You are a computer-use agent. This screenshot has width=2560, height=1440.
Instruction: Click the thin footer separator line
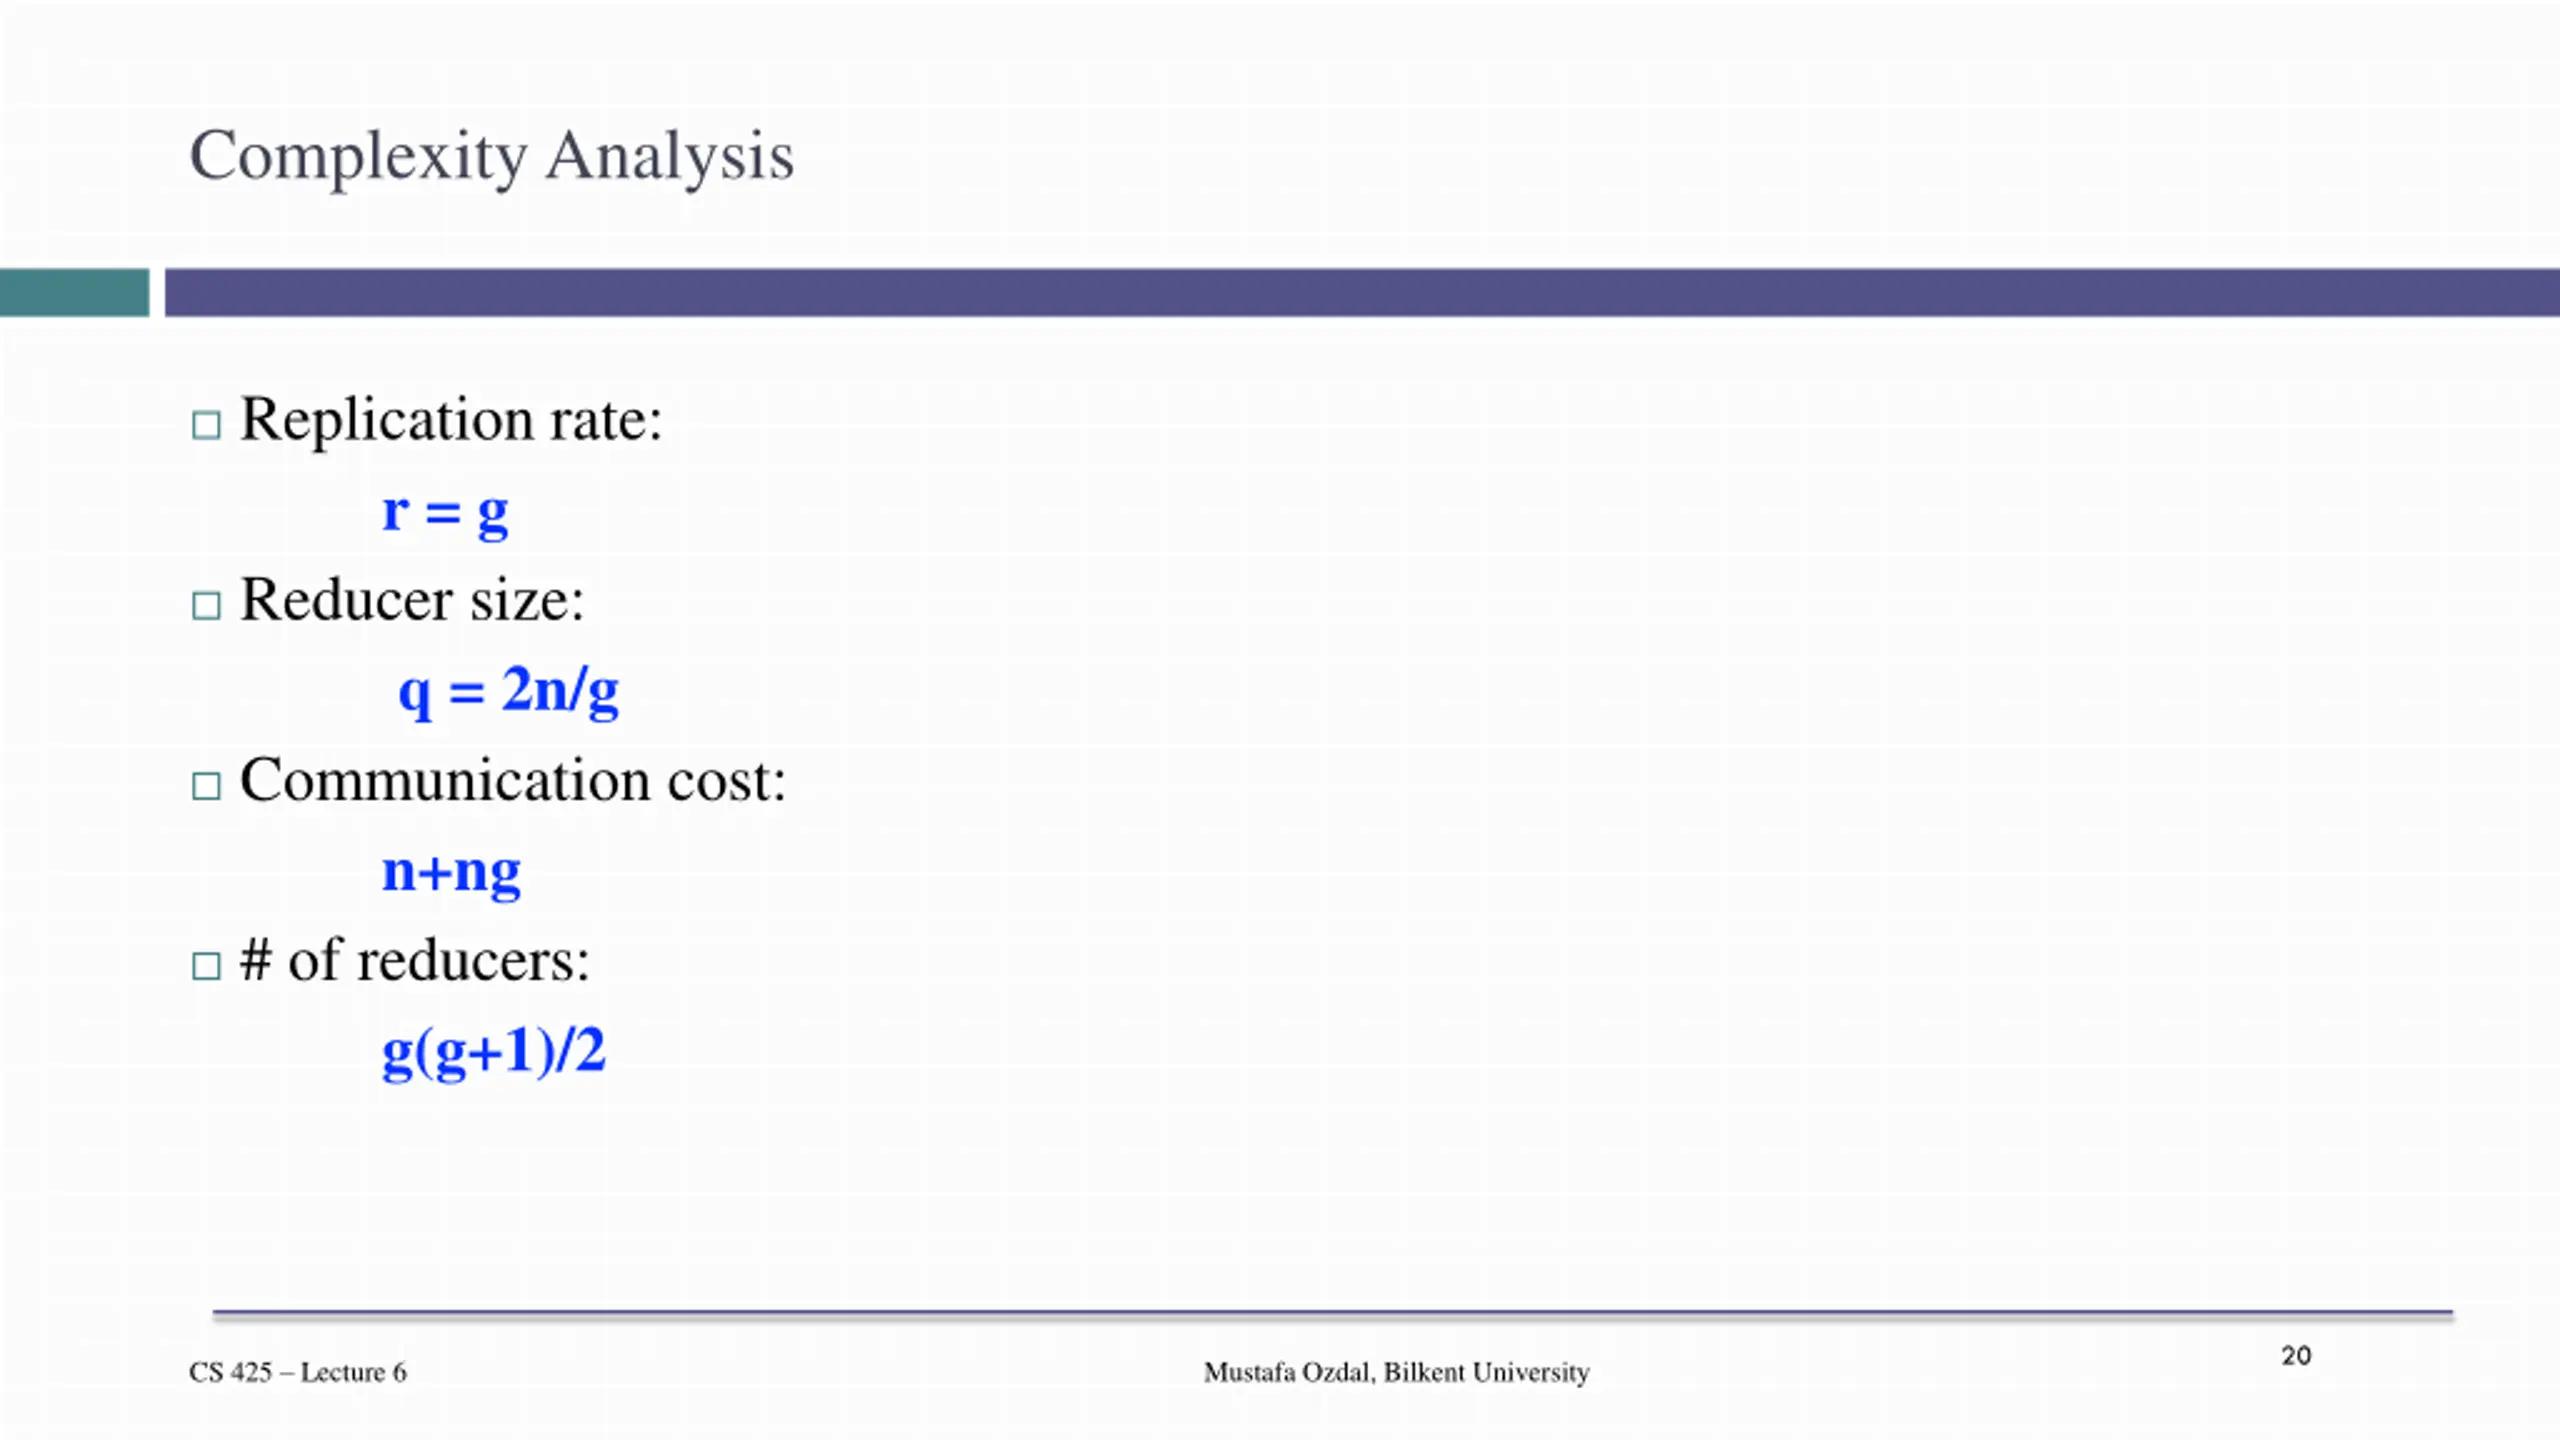pyautogui.click(x=1333, y=1314)
